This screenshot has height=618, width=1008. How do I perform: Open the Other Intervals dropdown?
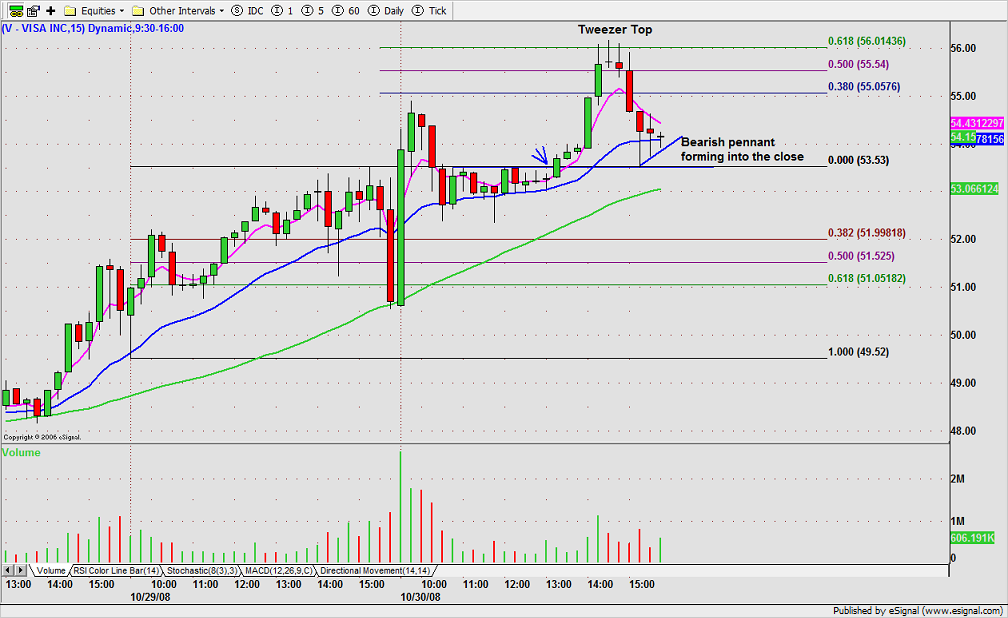[178, 11]
